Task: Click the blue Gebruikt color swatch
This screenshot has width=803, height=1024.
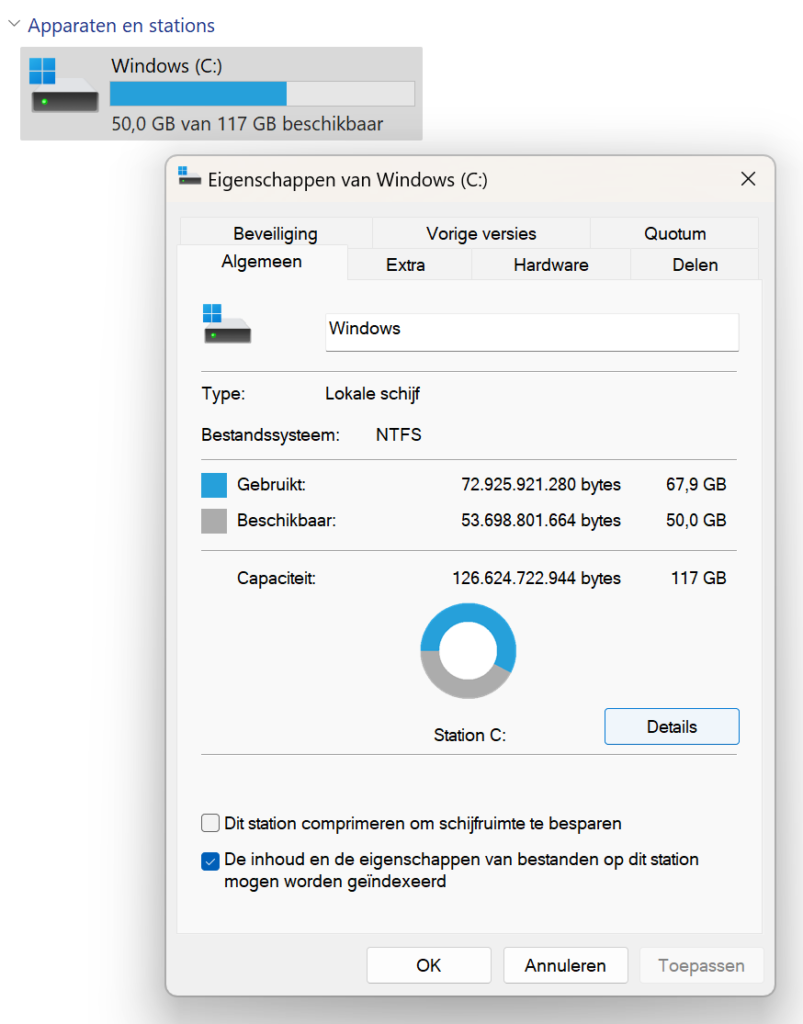Action: 214,485
